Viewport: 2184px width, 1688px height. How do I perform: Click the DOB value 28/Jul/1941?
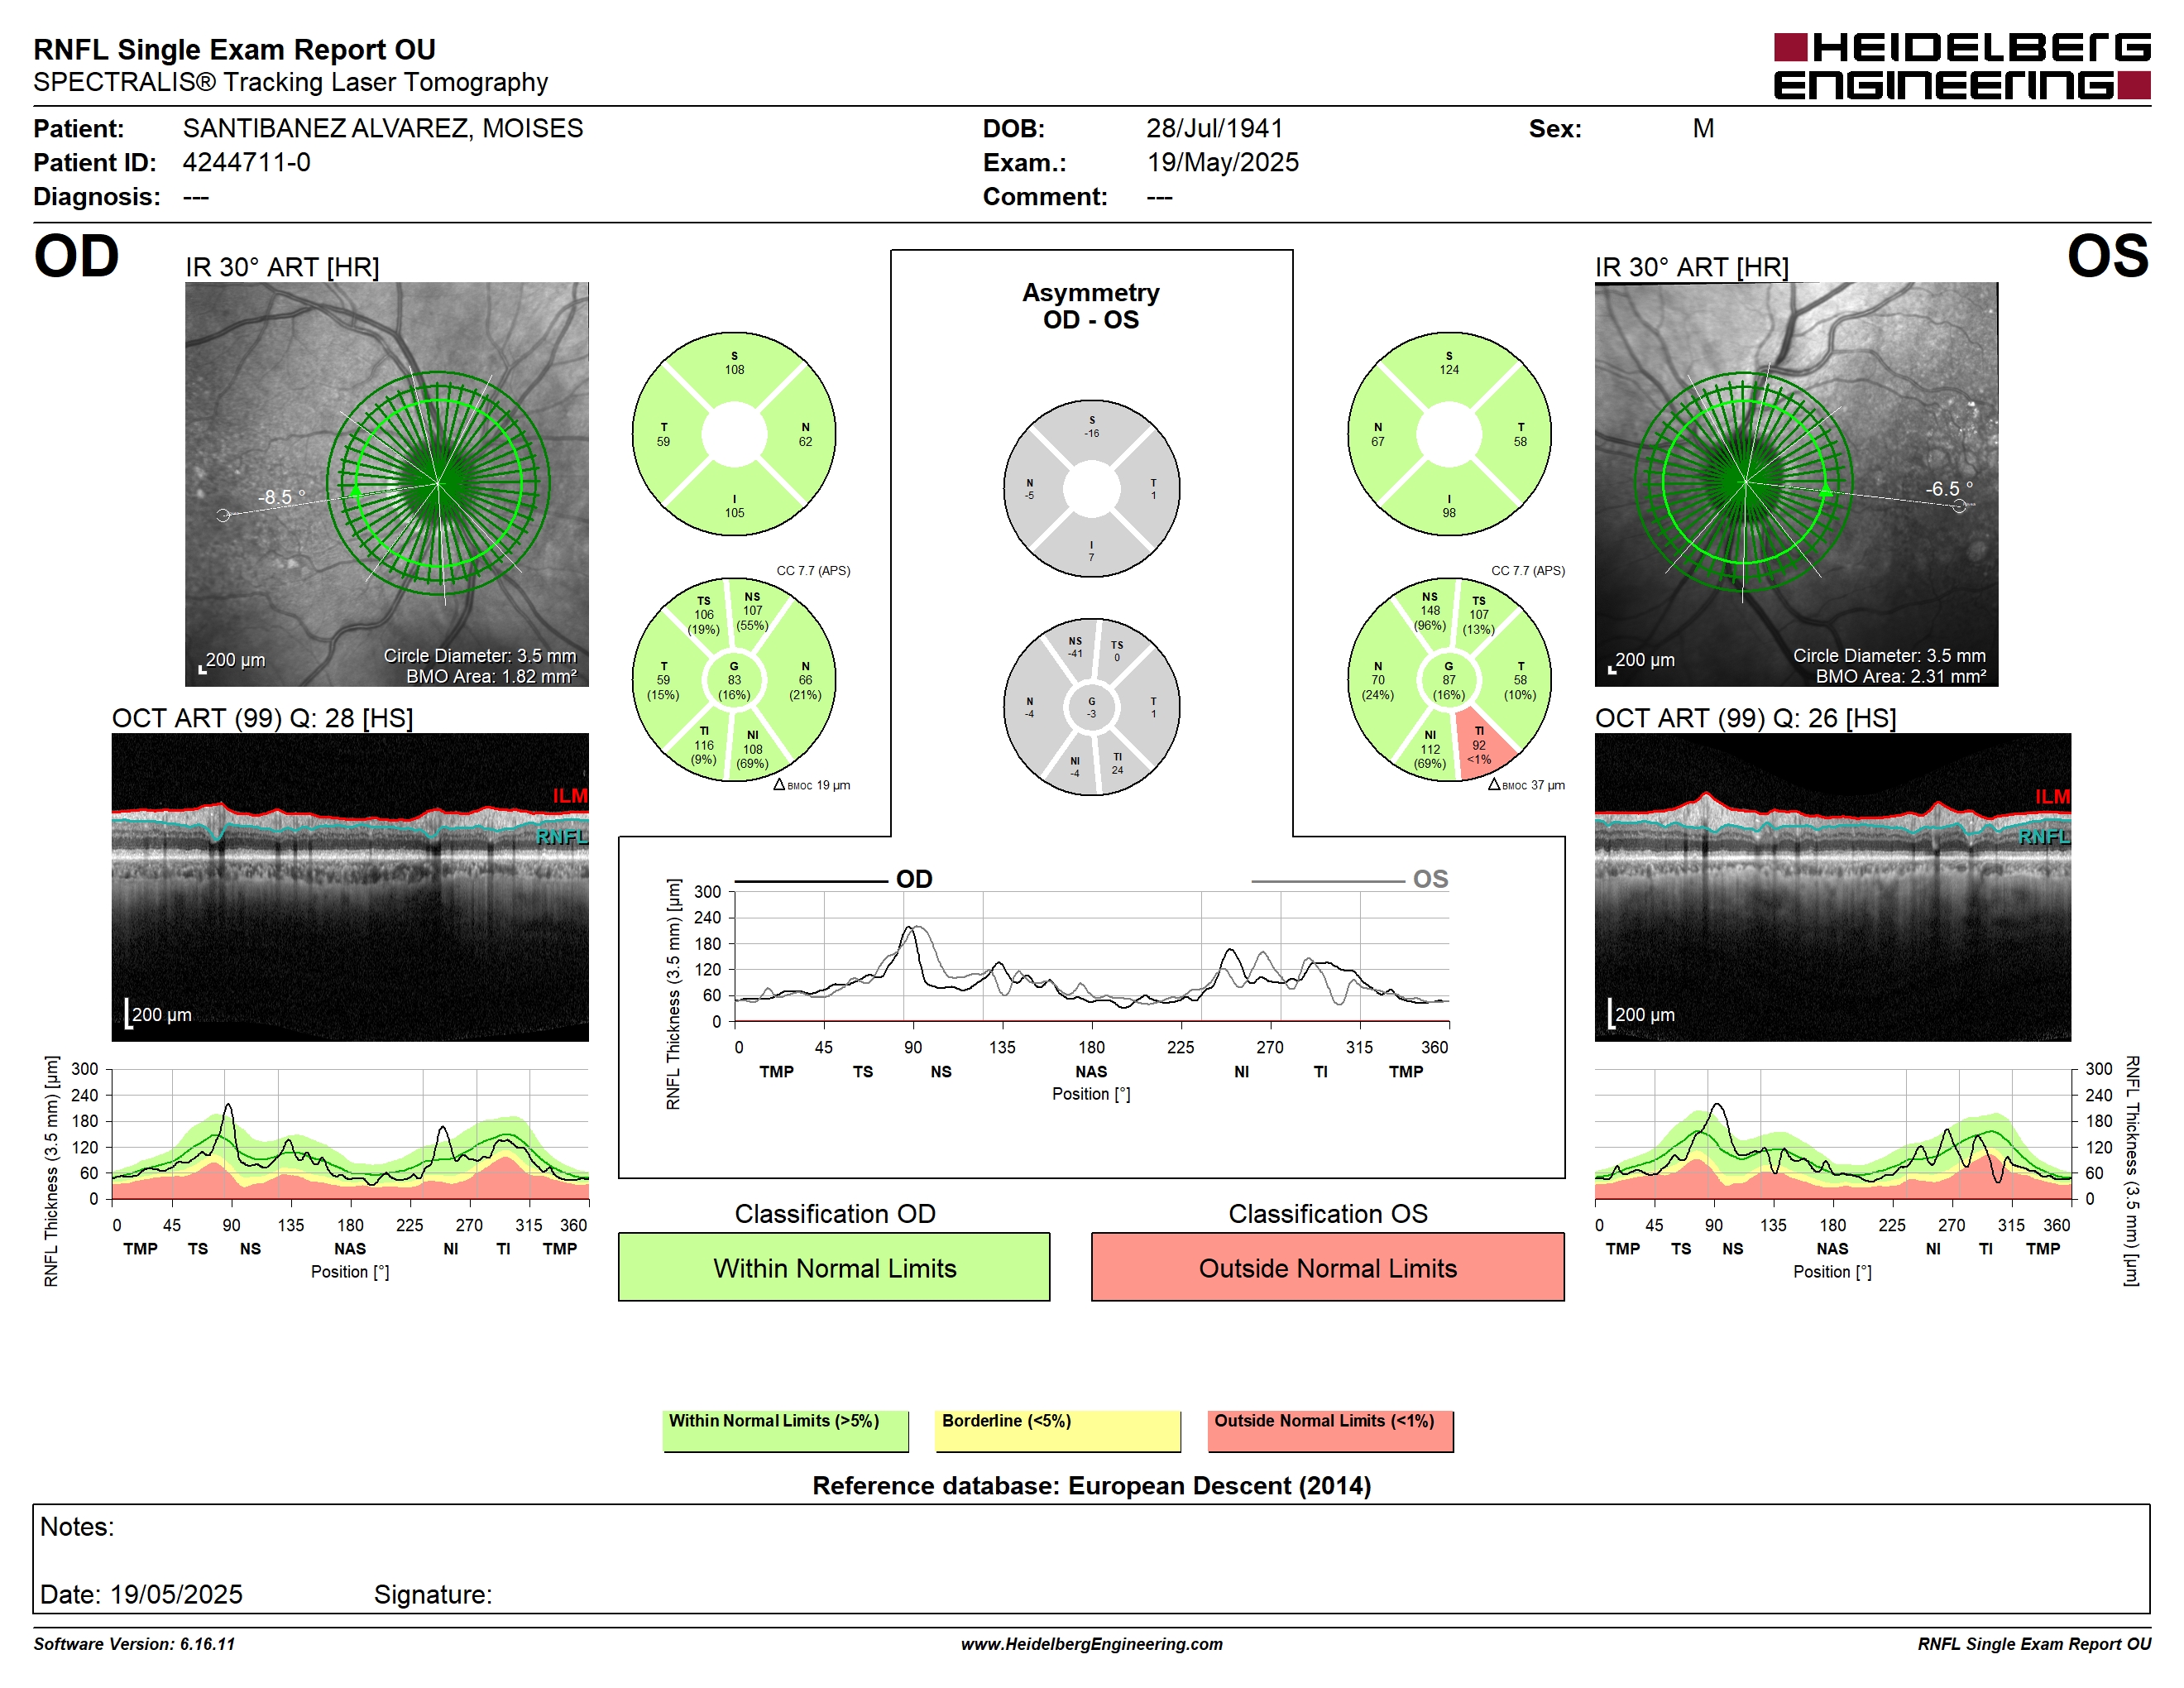click(x=1214, y=128)
